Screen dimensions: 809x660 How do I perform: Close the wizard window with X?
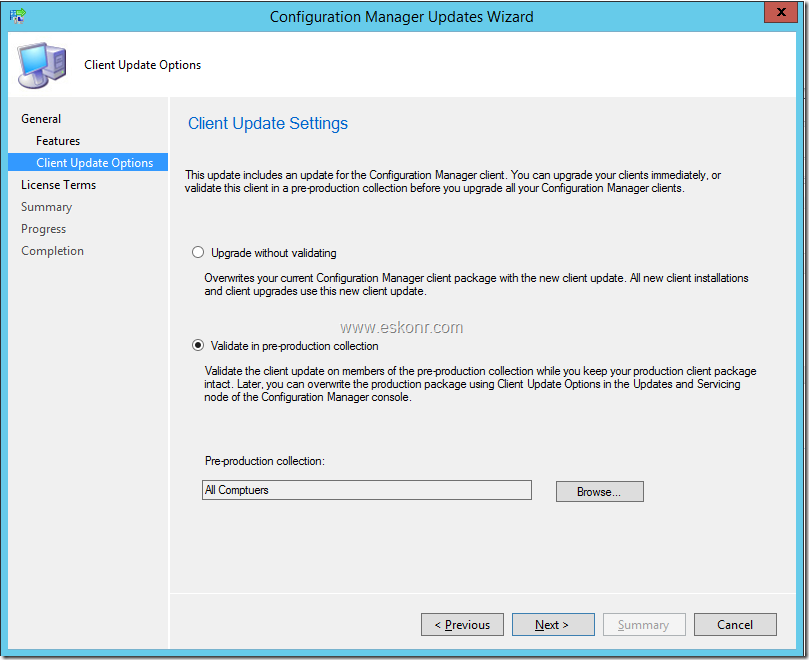tap(781, 12)
